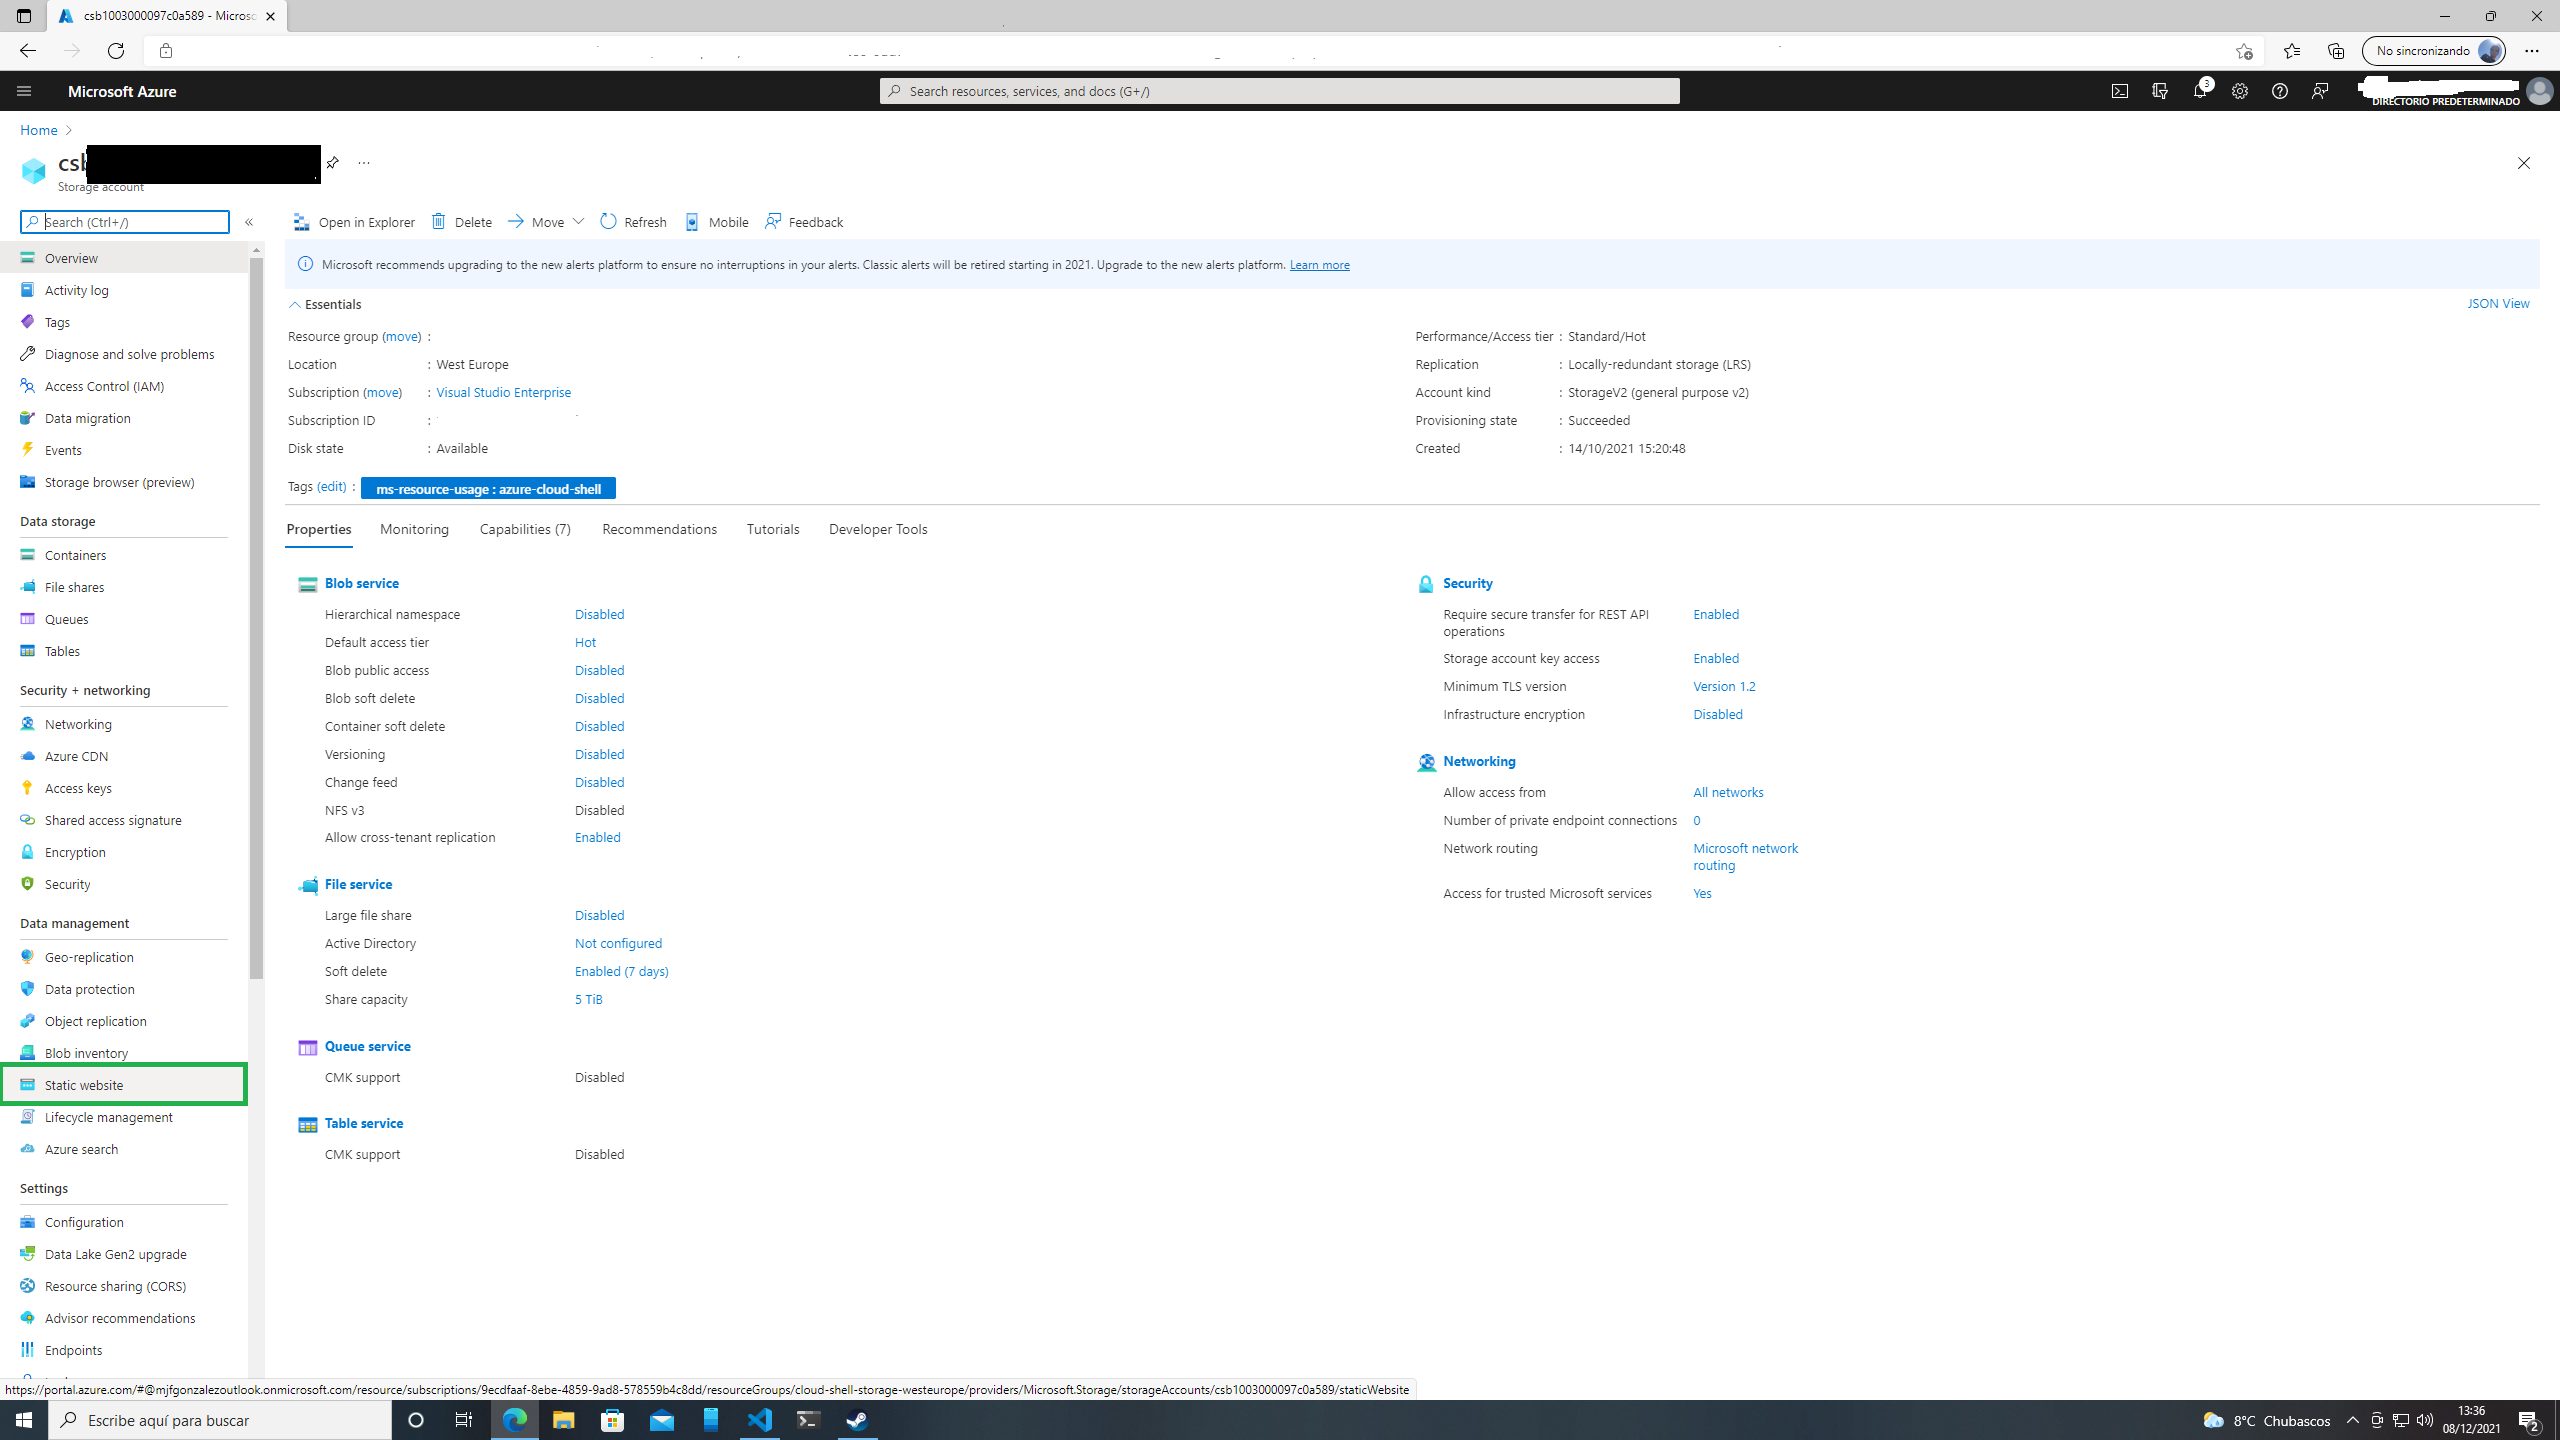Image resolution: width=2560 pixels, height=1440 pixels.
Task: Click Learn more in the alerts banner
Action: click(x=1319, y=265)
